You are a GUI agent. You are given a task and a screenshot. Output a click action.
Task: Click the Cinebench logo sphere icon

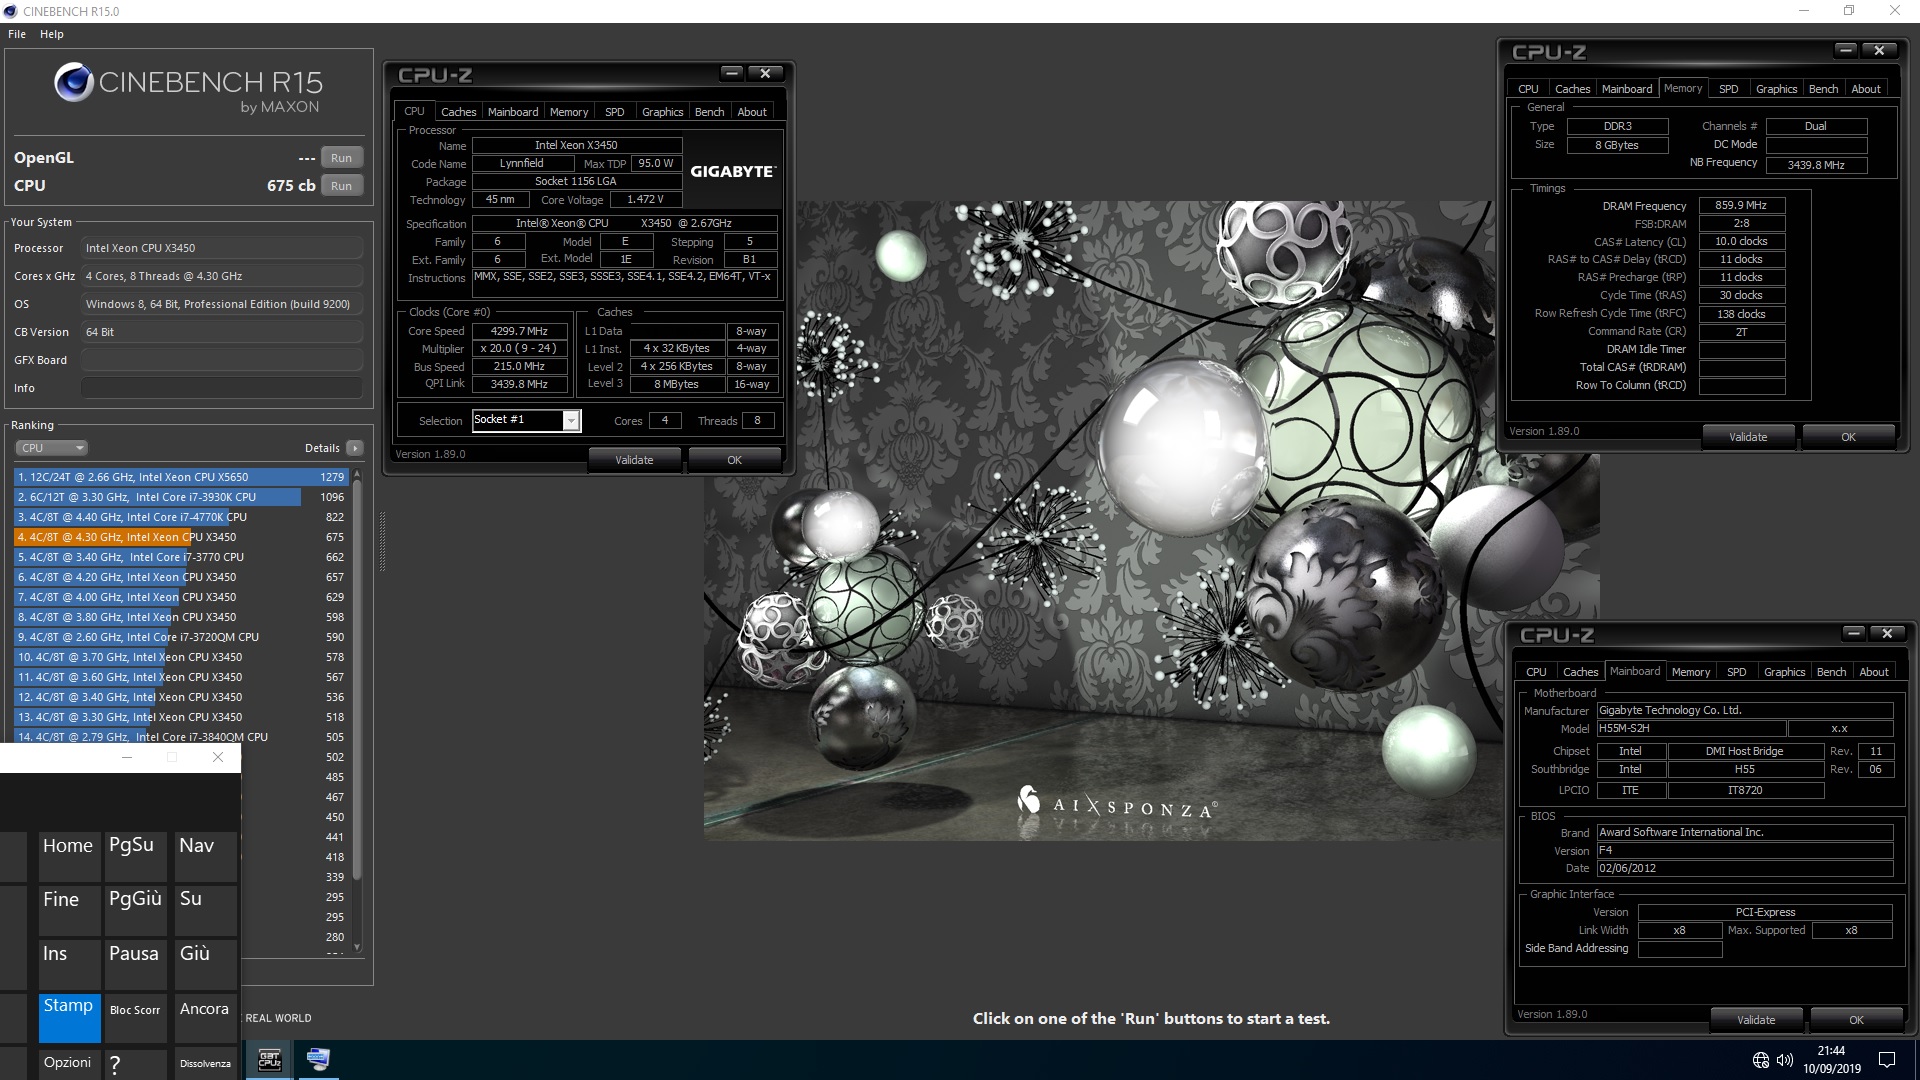(x=73, y=82)
